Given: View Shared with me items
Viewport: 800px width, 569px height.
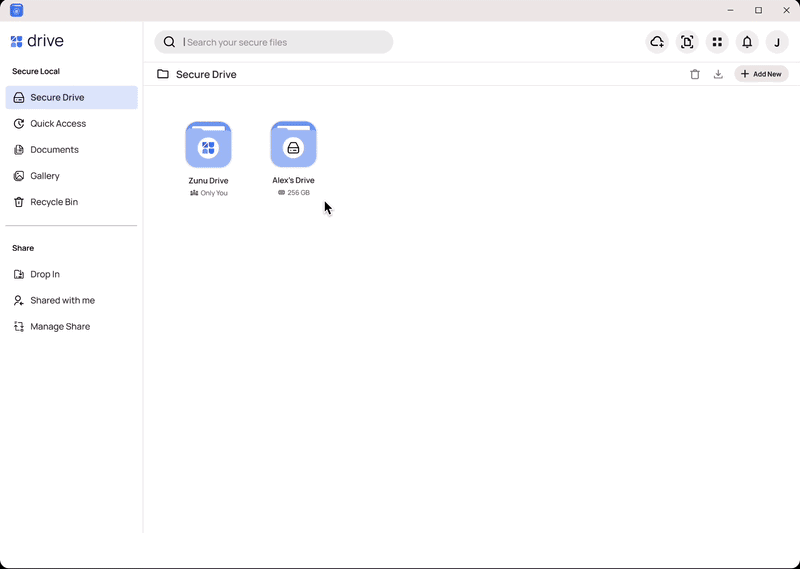Looking at the screenshot, I should point(62,300).
